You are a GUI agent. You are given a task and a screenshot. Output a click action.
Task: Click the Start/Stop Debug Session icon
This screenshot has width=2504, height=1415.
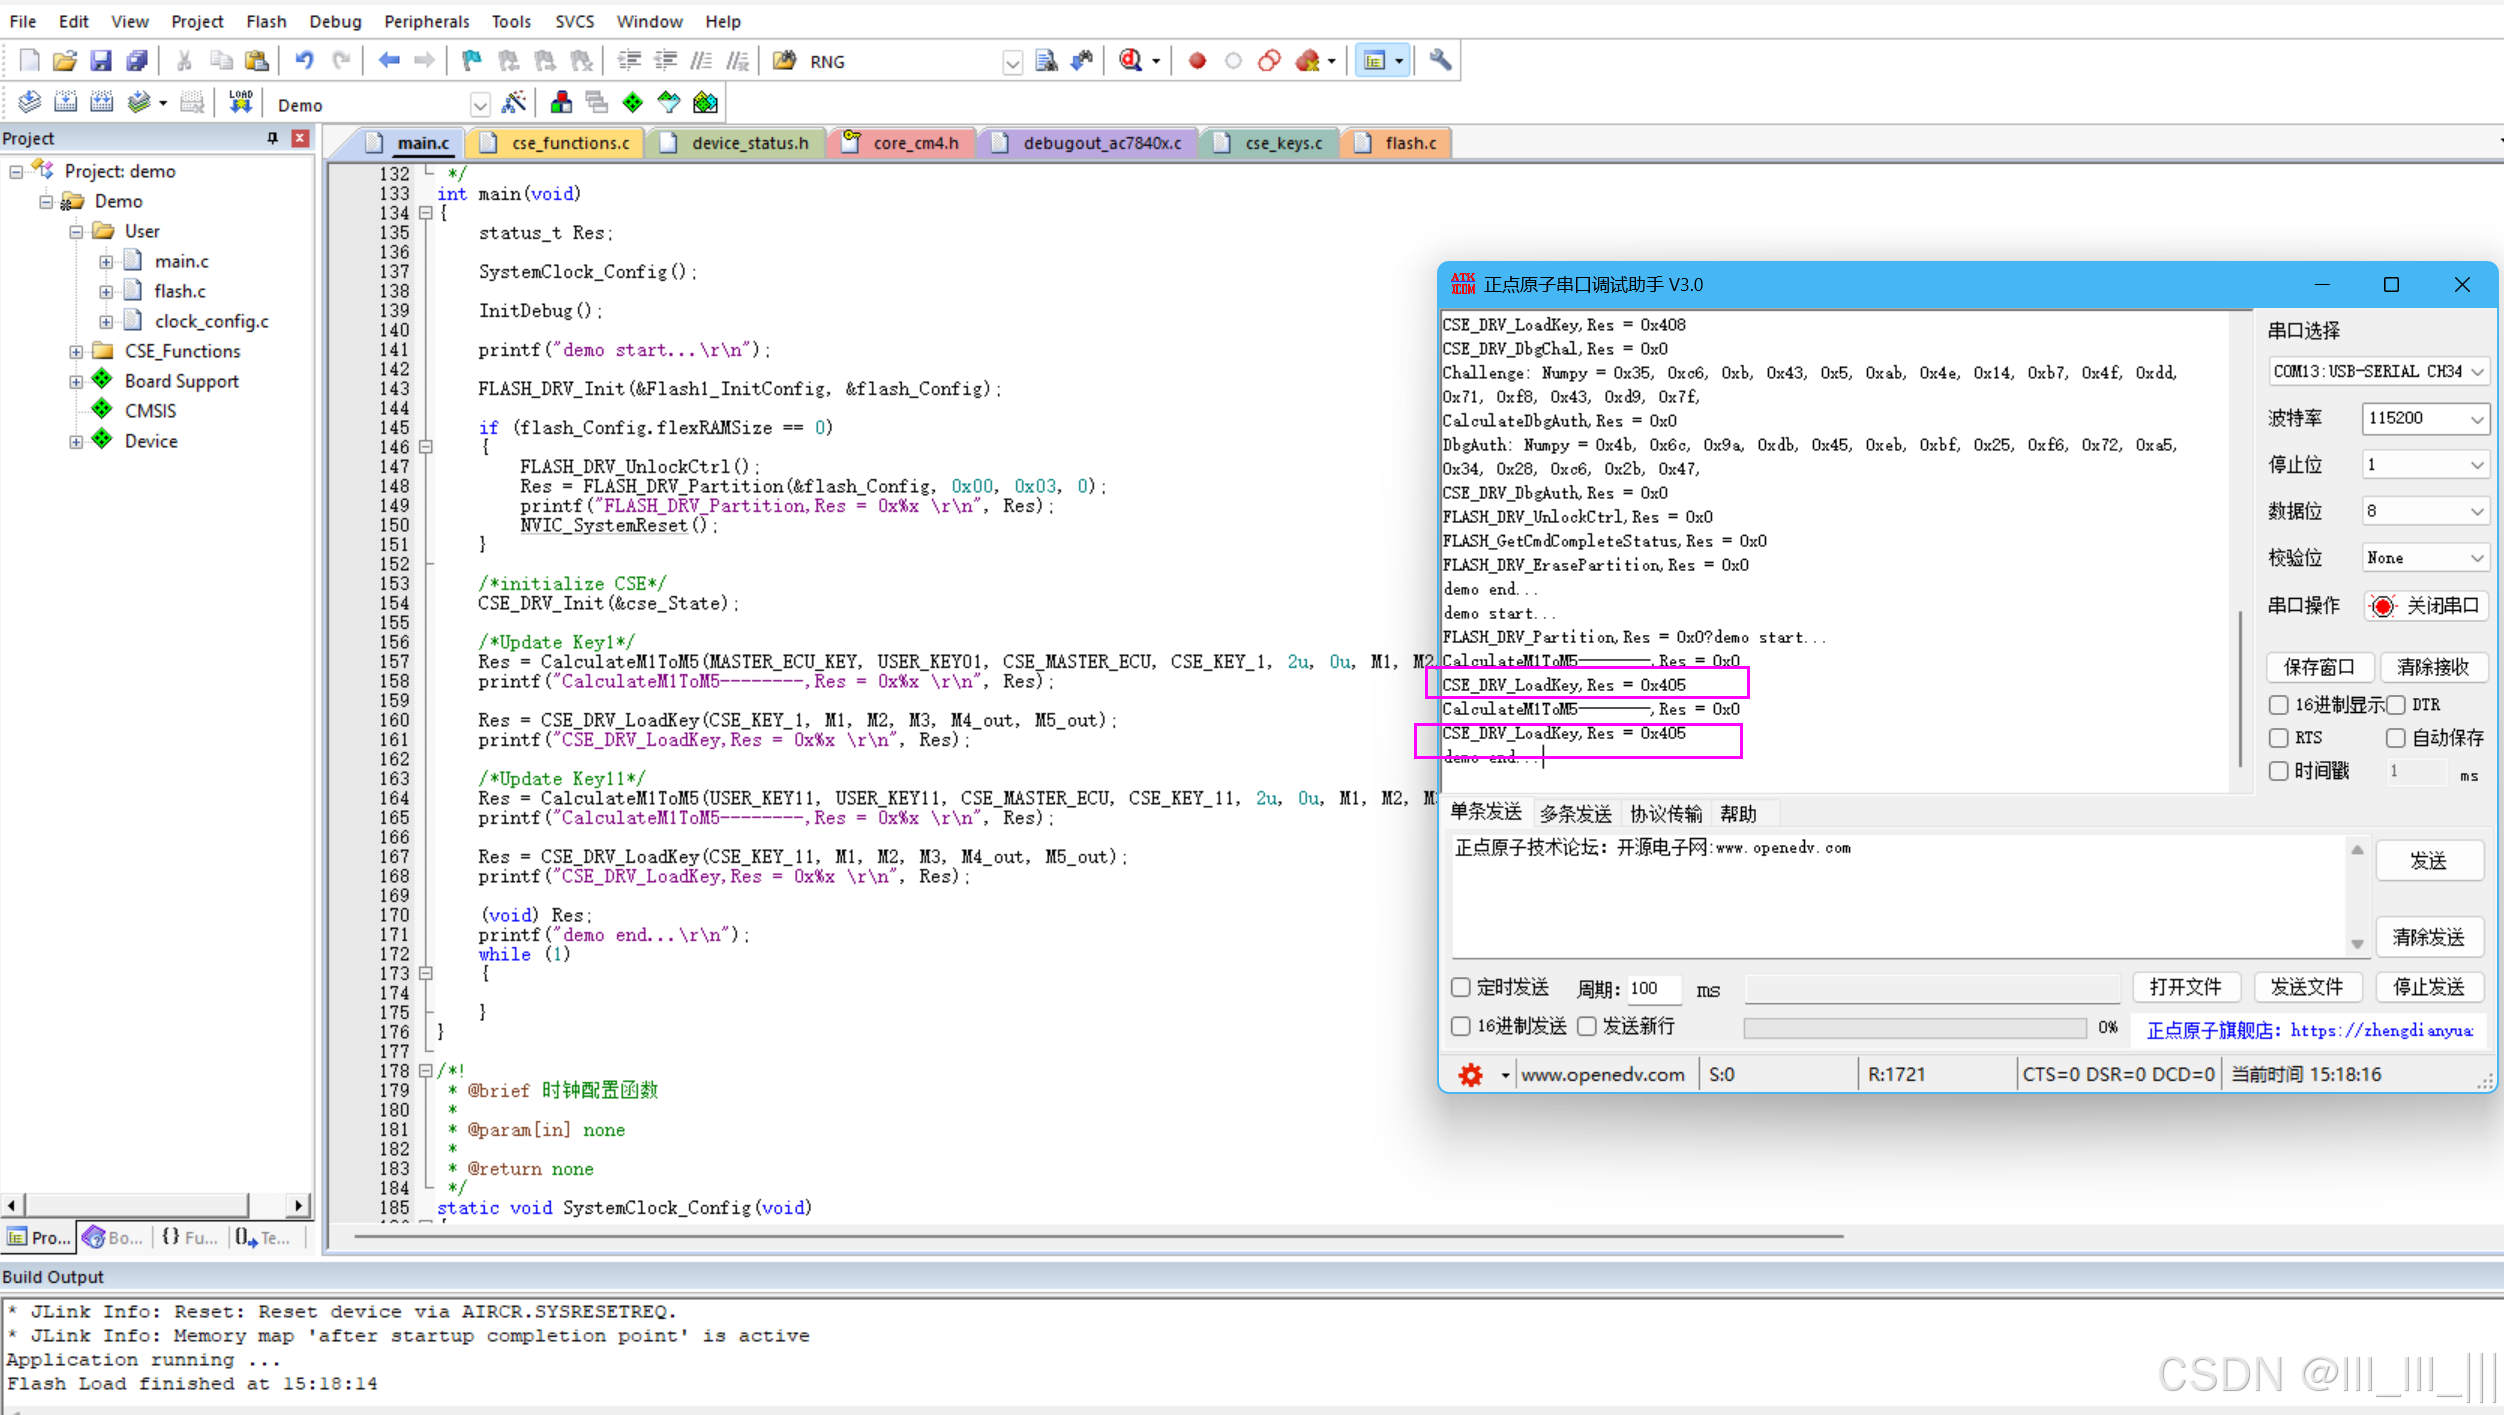[1131, 61]
